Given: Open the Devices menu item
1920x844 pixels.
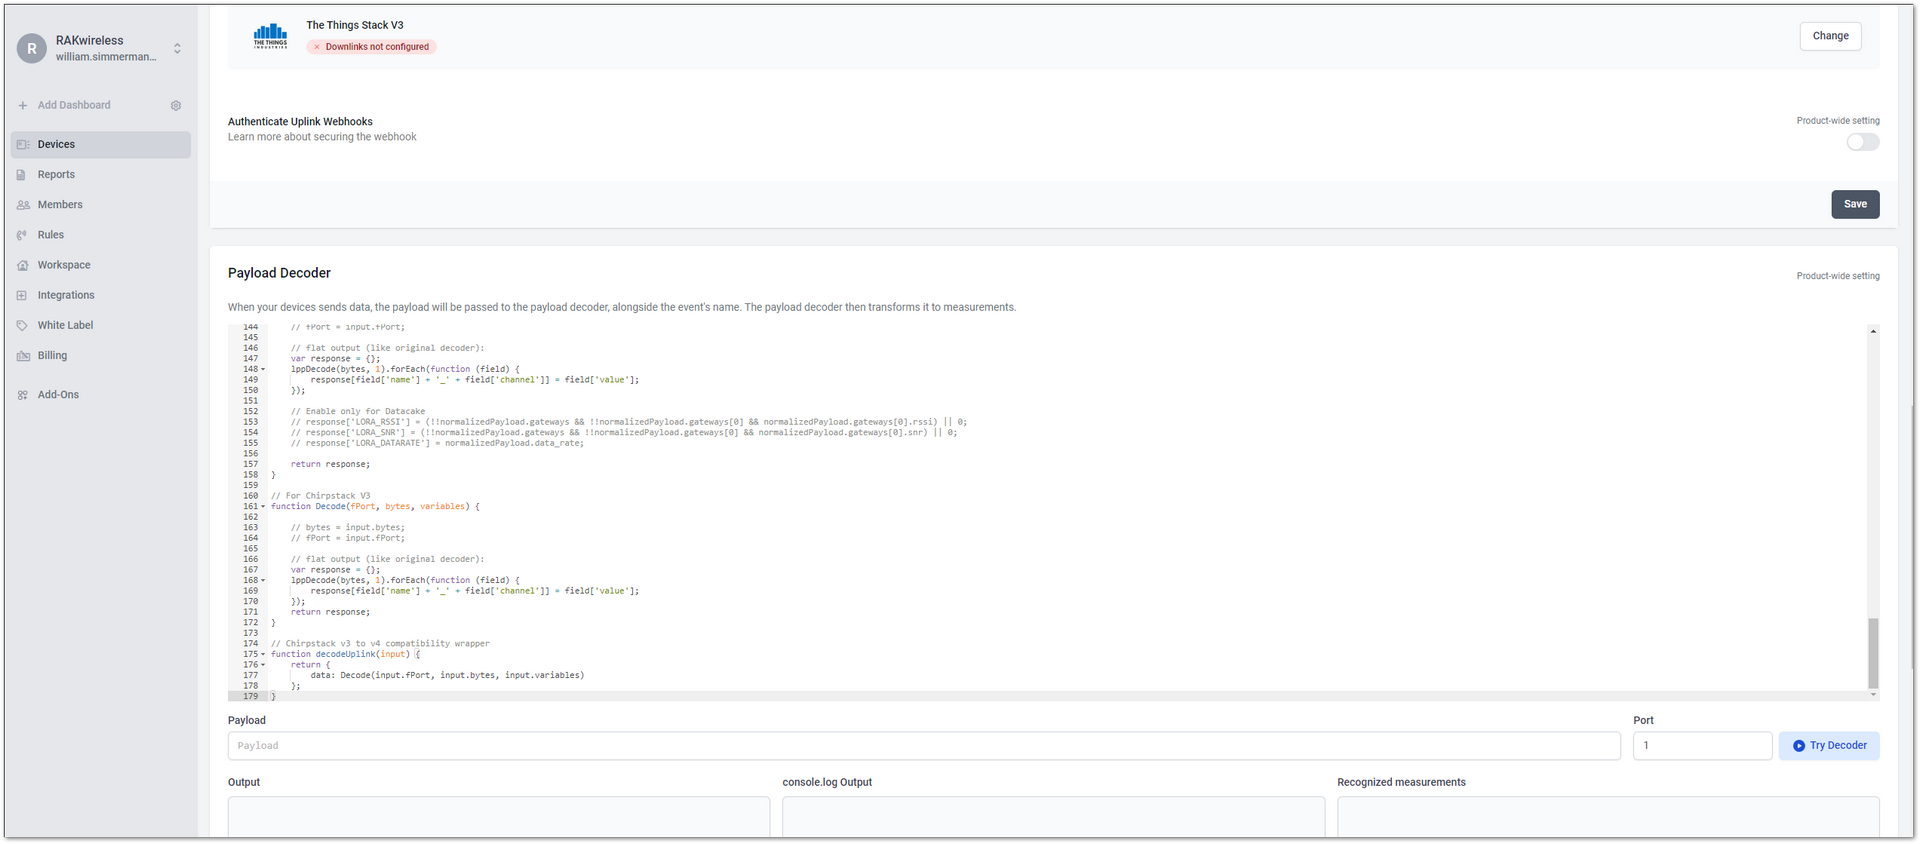Looking at the screenshot, I should tap(101, 144).
